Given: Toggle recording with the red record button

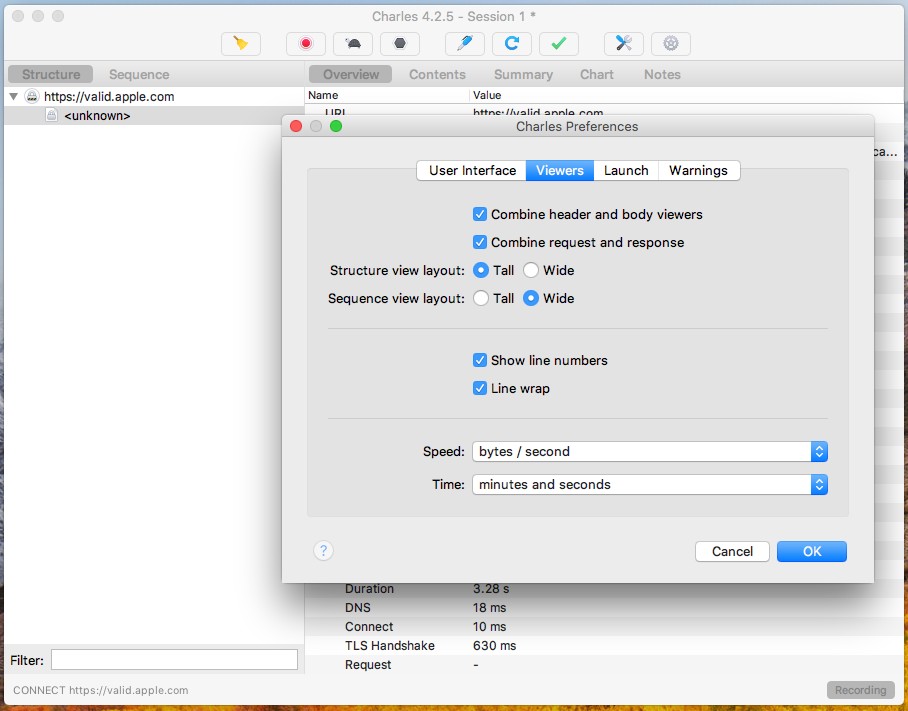Looking at the screenshot, I should click(x=306, y=44).
